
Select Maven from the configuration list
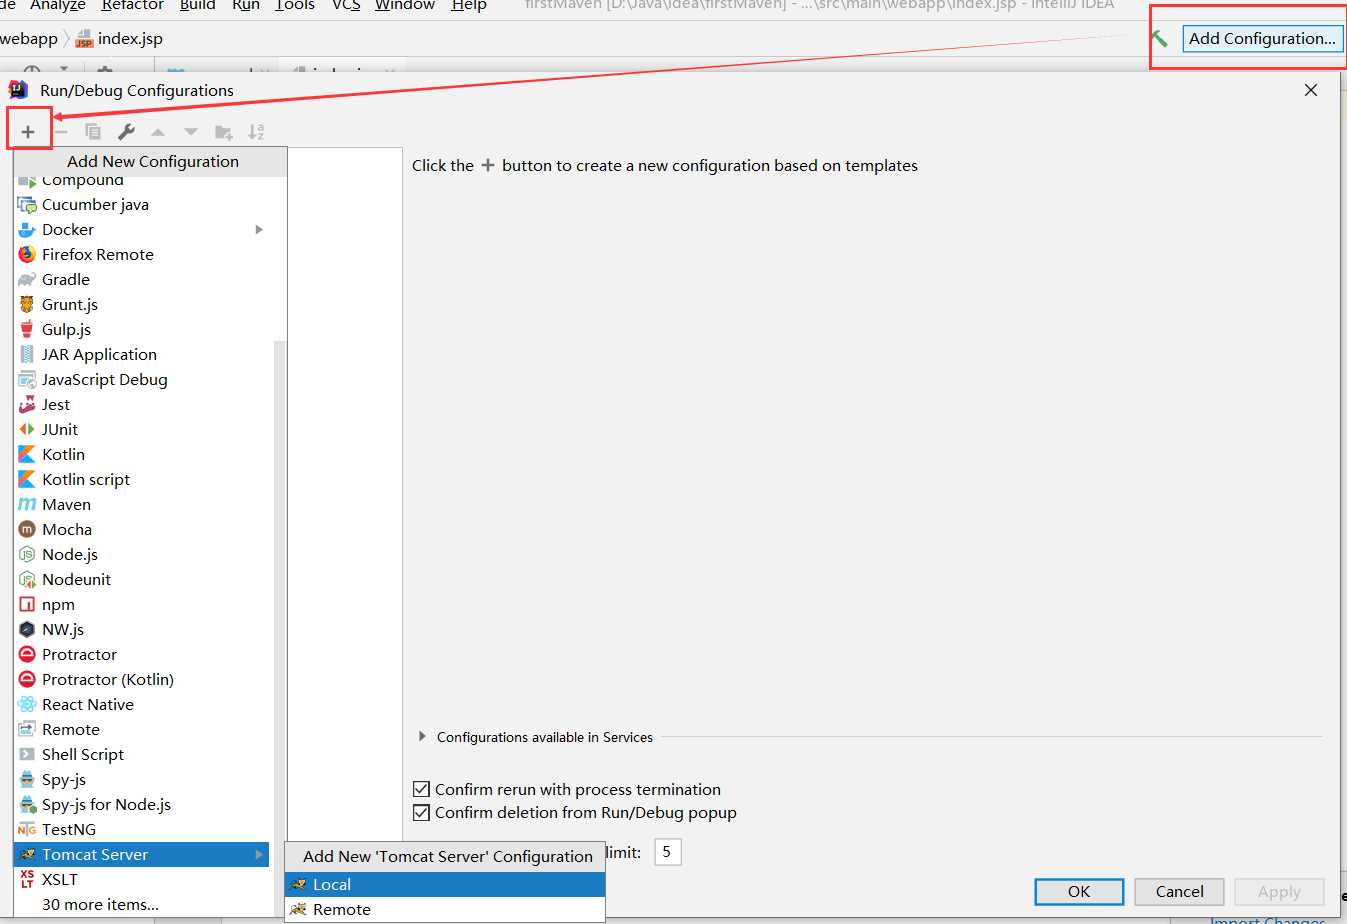click(x=141, y=504)
